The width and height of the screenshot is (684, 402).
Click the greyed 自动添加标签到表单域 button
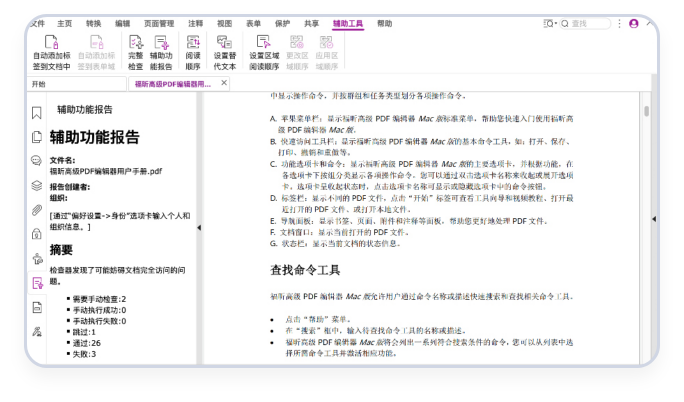coord(96,53)
